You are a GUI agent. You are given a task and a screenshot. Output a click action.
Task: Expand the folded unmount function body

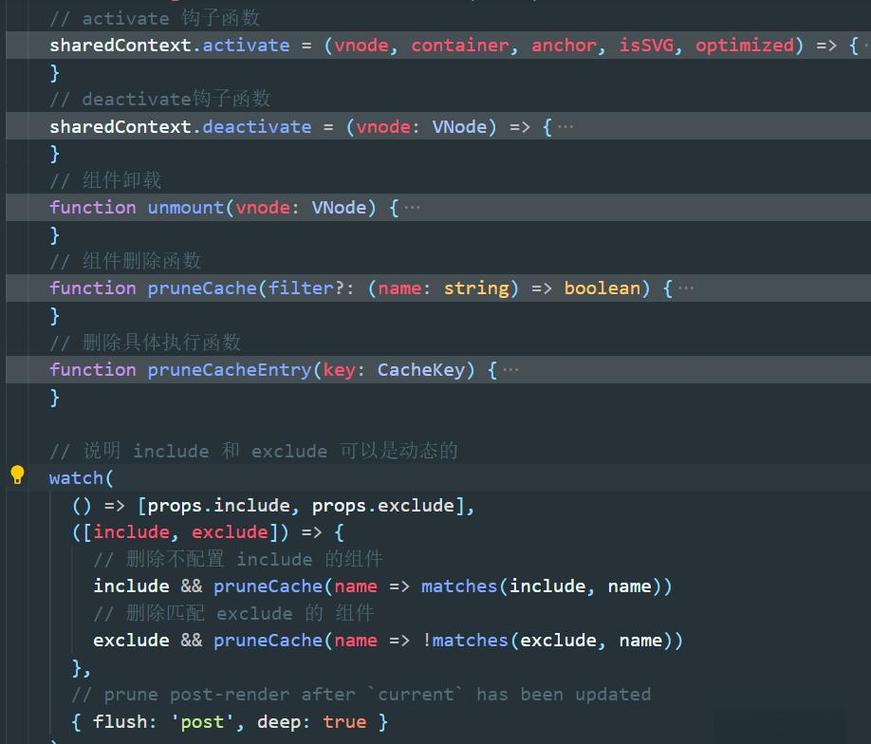coord(412,208)
